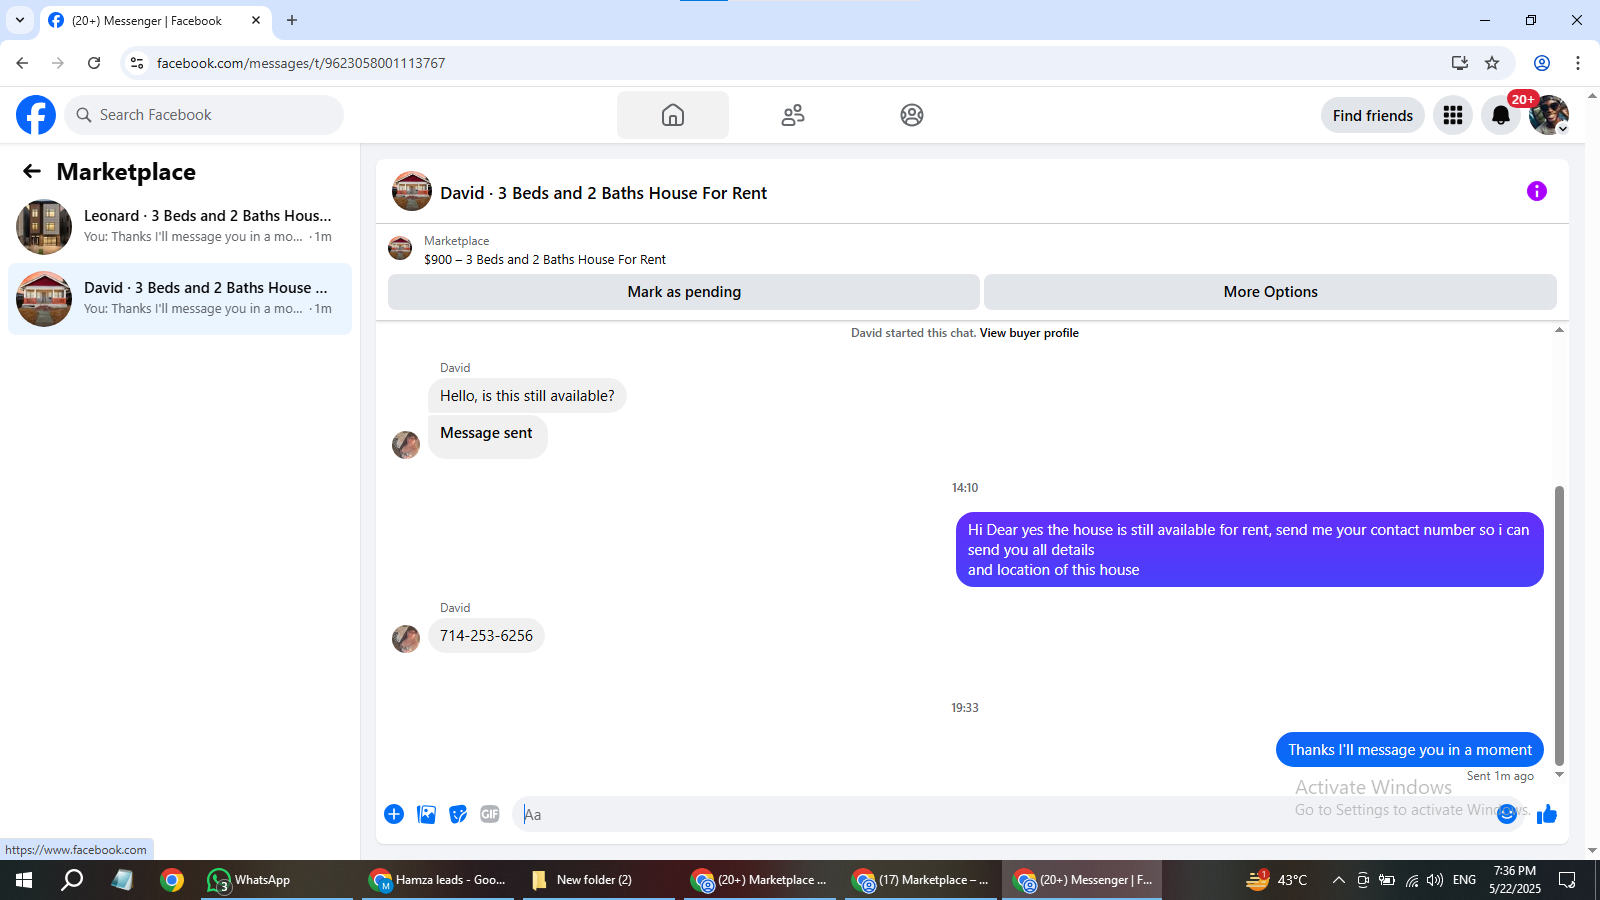Open the Facebook logo home link
1600x900 pixels.
click(36, 115)
